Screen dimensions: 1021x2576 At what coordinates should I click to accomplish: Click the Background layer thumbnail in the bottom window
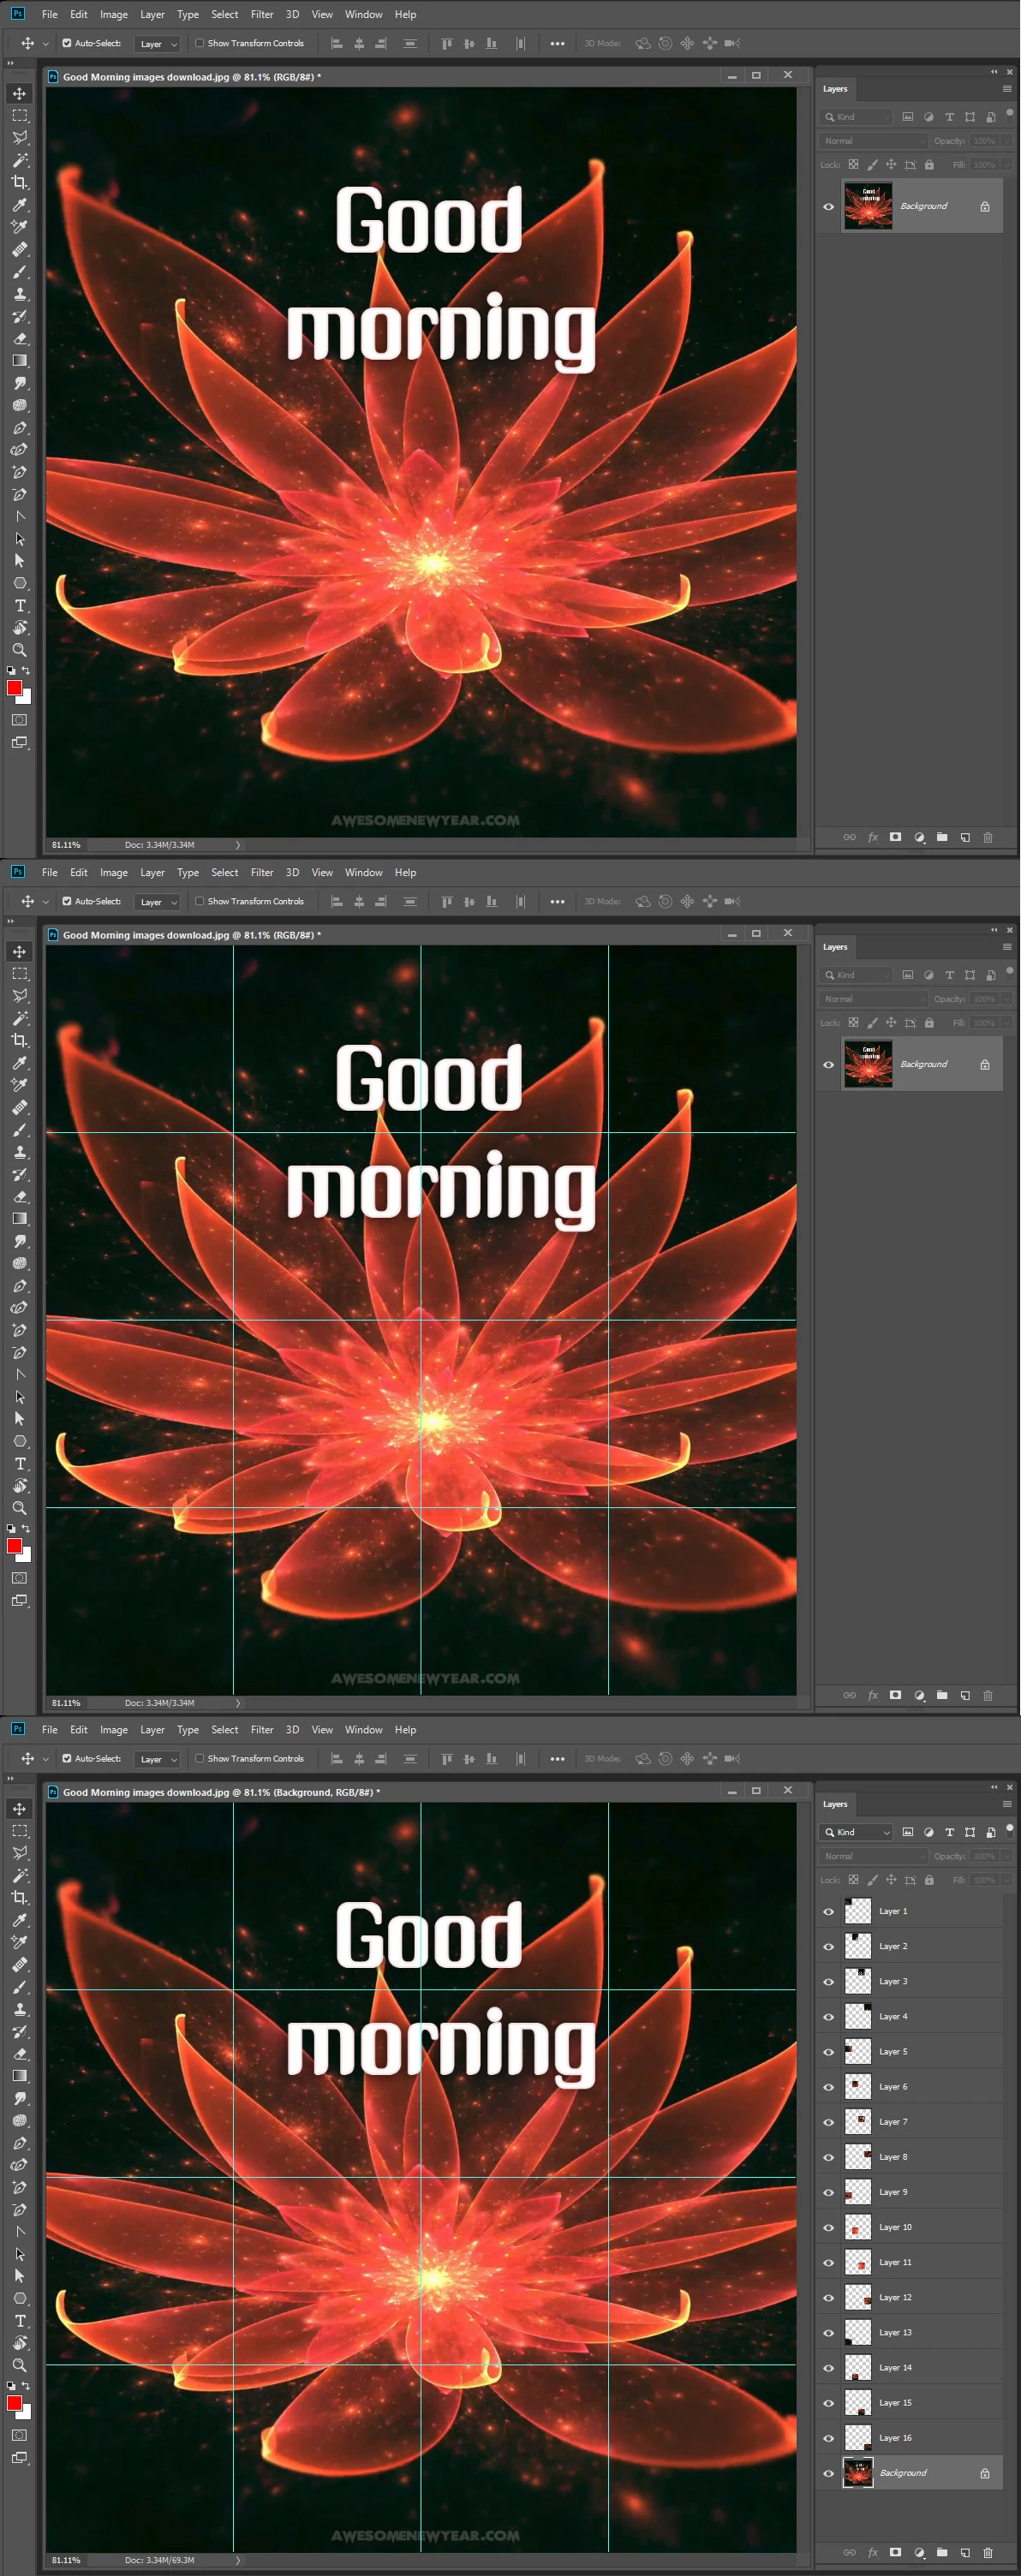click(858, 2473)
